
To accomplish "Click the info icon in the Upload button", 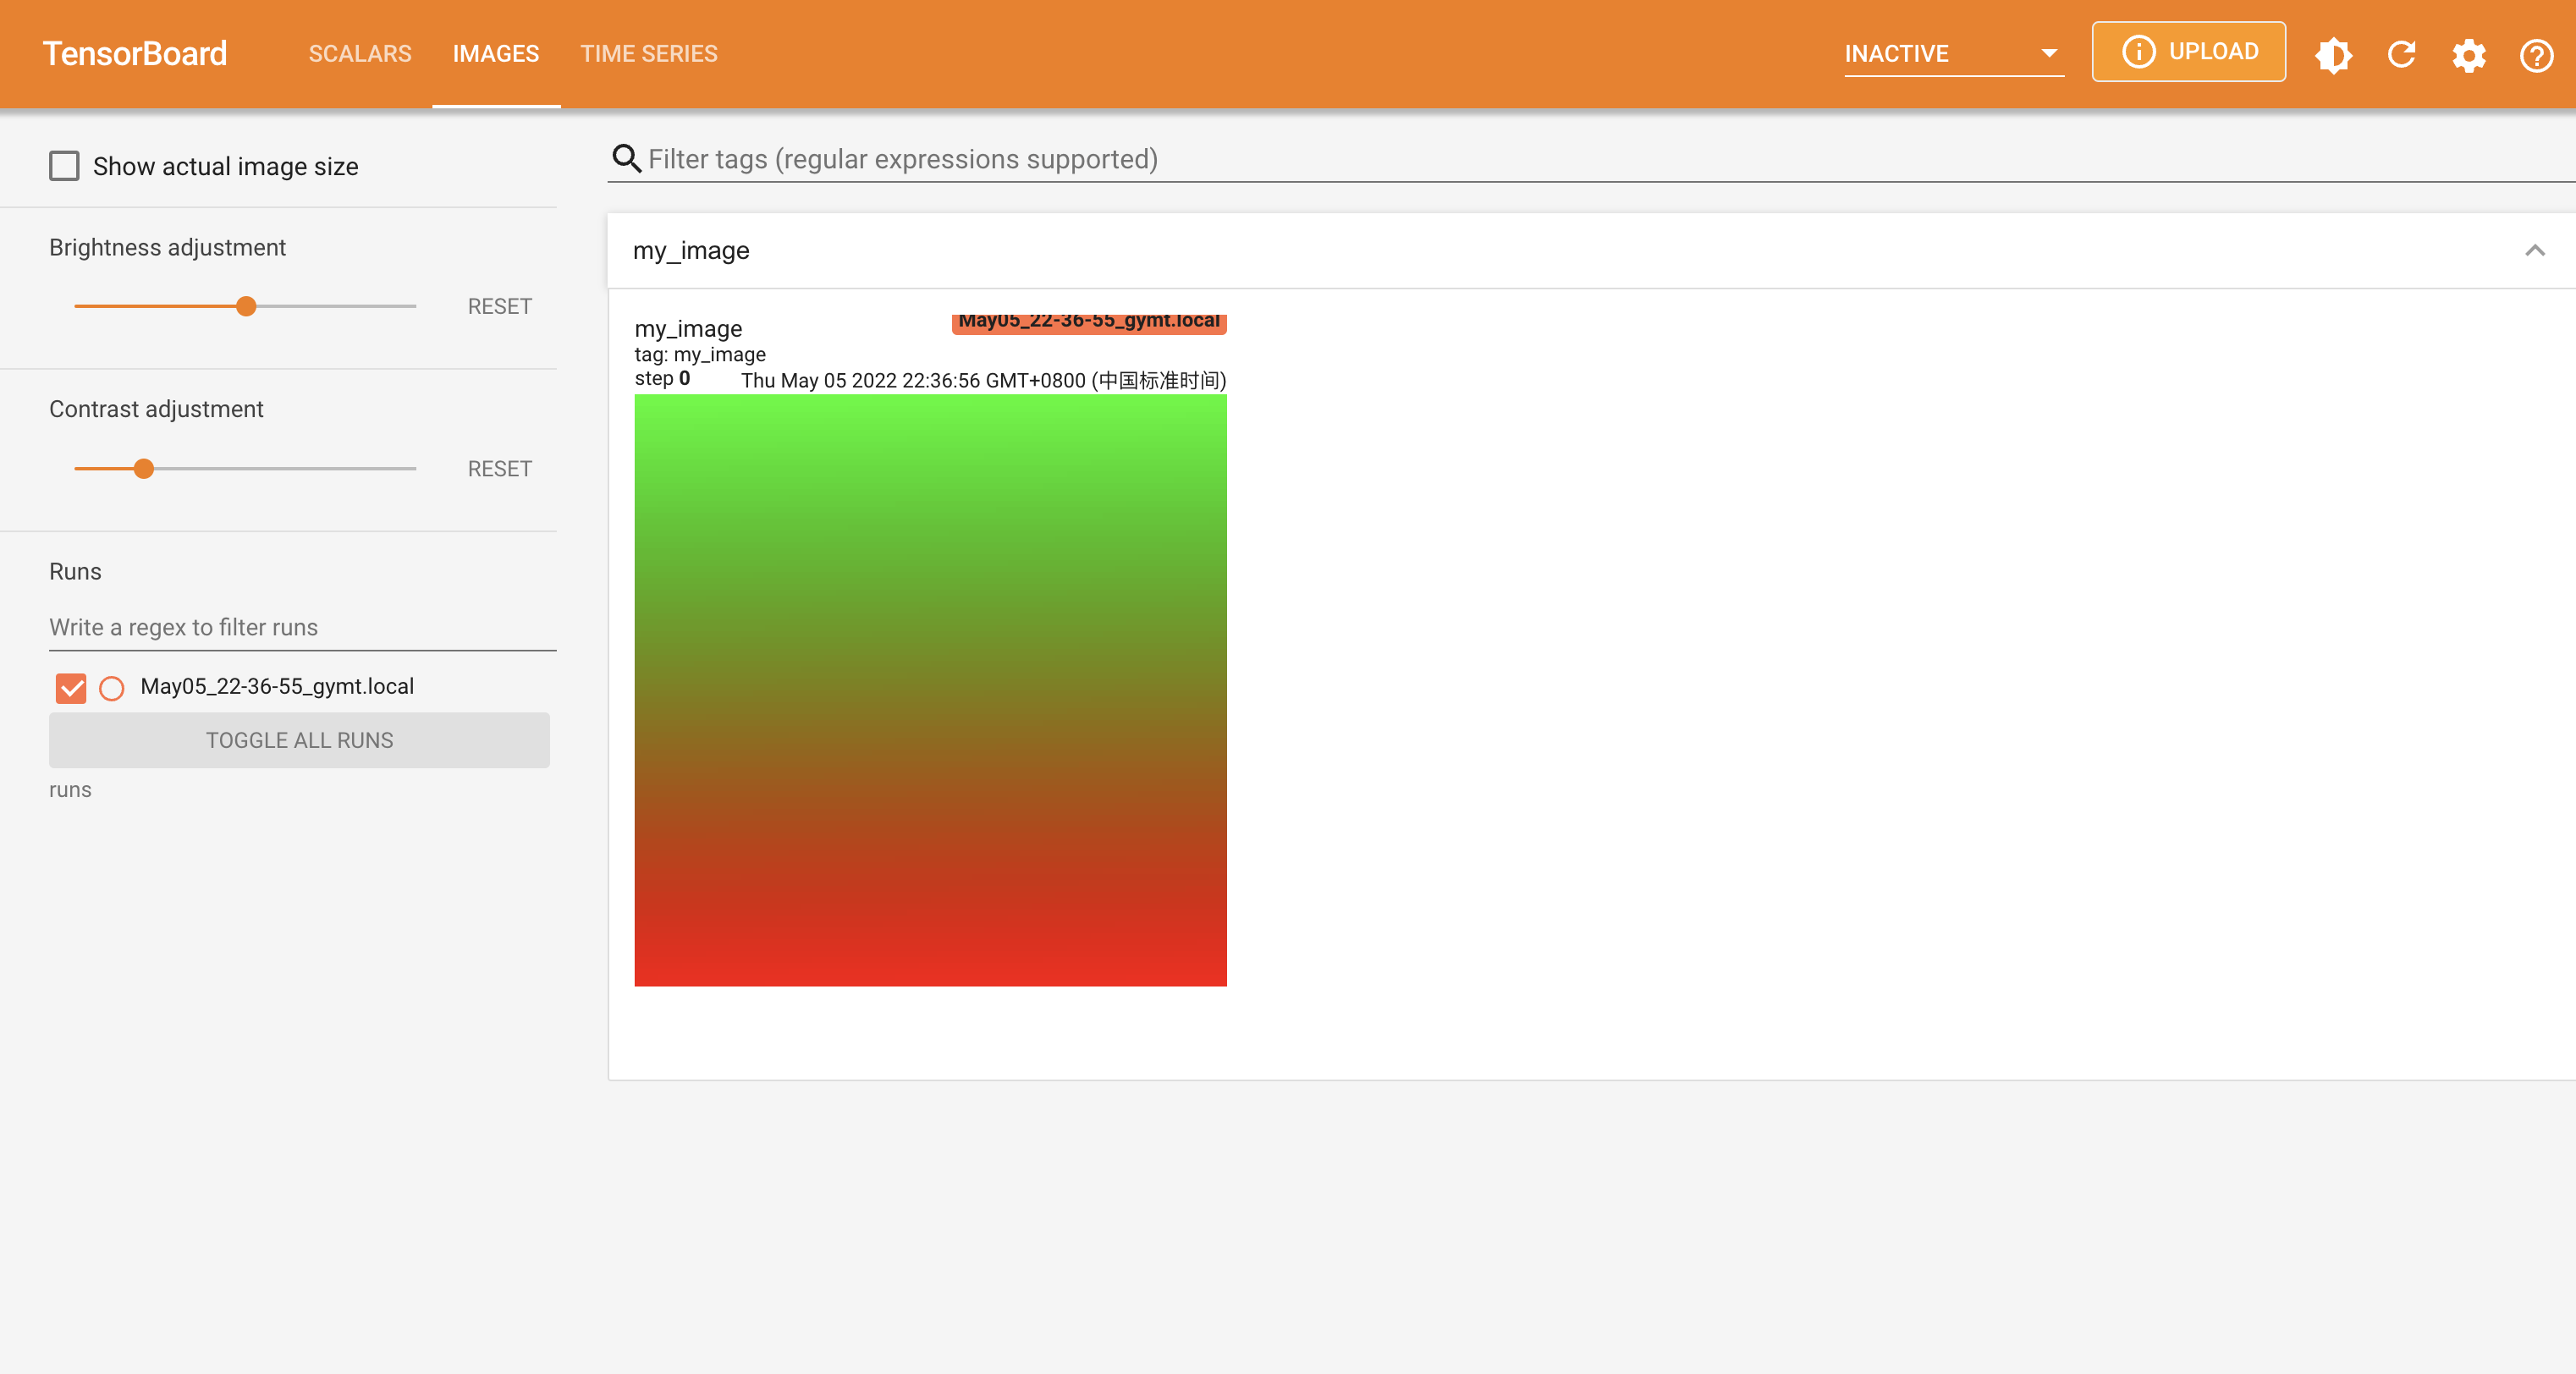I will tap(2138, 51).
